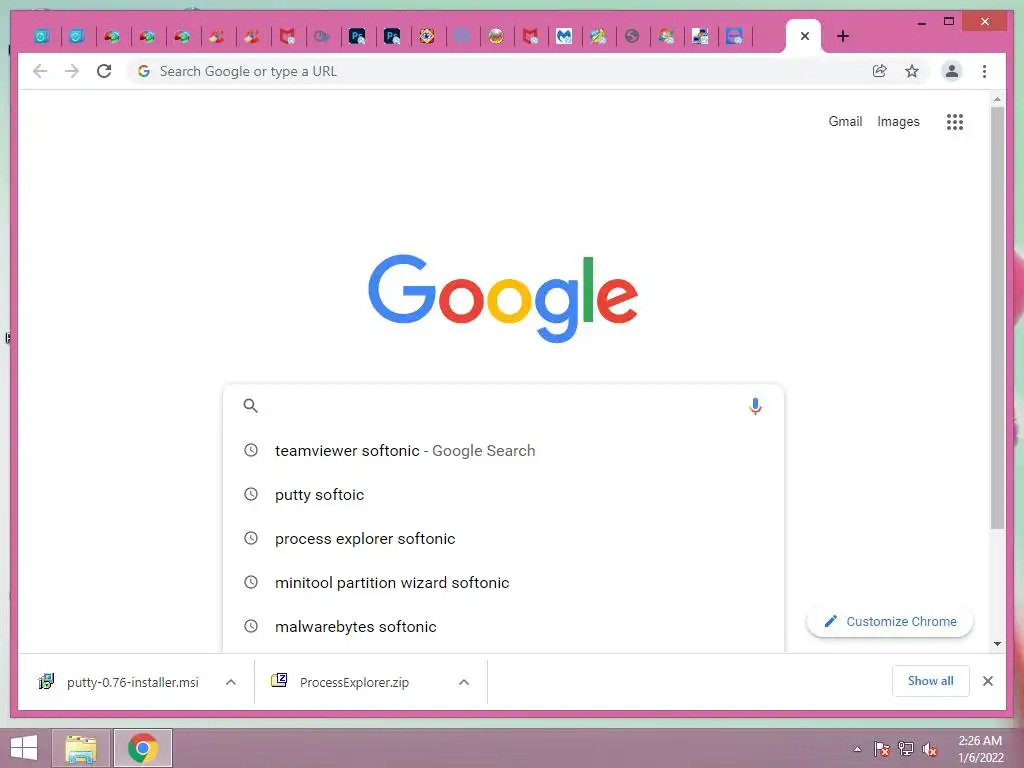Viewport: 1024px width, 768px height.
Task: Open the Action Center flag icon
Action: coord(882,749)
